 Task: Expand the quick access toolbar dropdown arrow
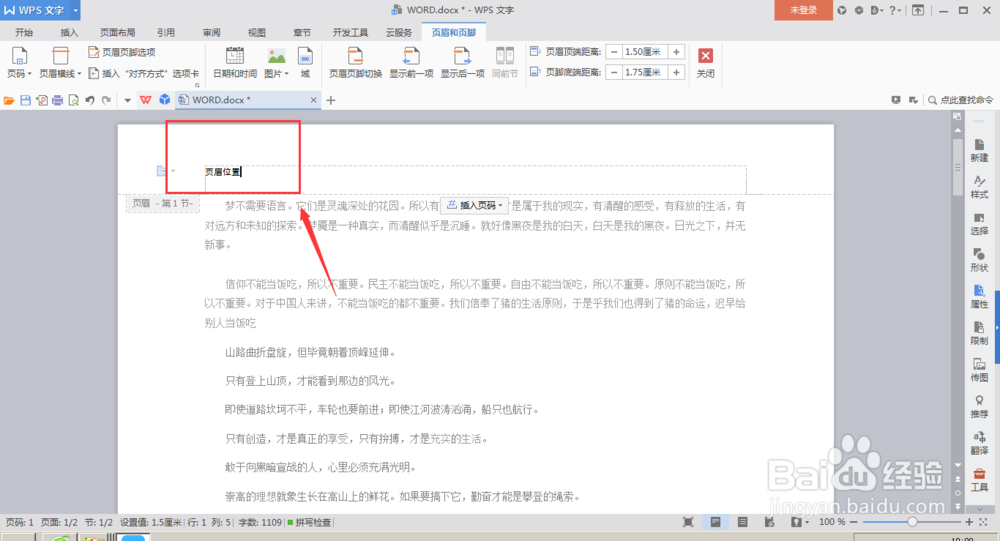point(127,100)
